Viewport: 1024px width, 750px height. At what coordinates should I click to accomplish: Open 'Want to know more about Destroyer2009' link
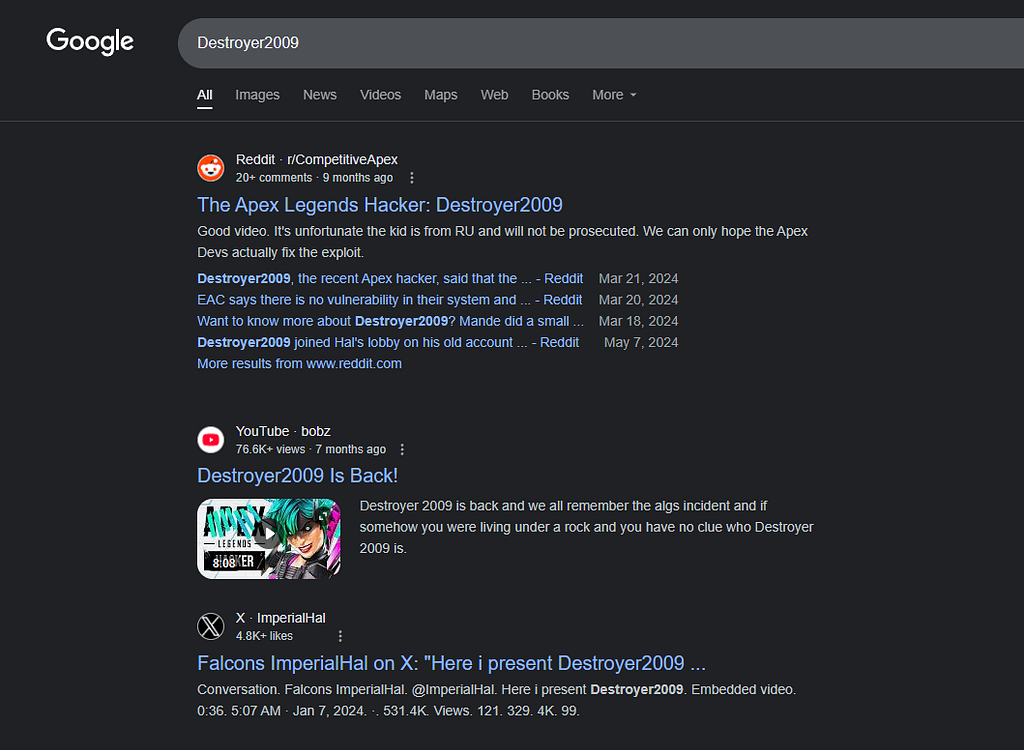tap(391, 321)
